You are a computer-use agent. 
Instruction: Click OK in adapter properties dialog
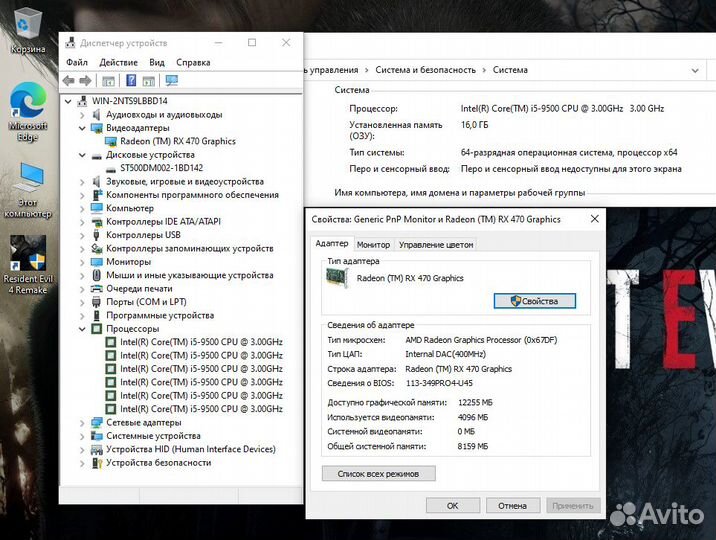(x=453, y=506)
